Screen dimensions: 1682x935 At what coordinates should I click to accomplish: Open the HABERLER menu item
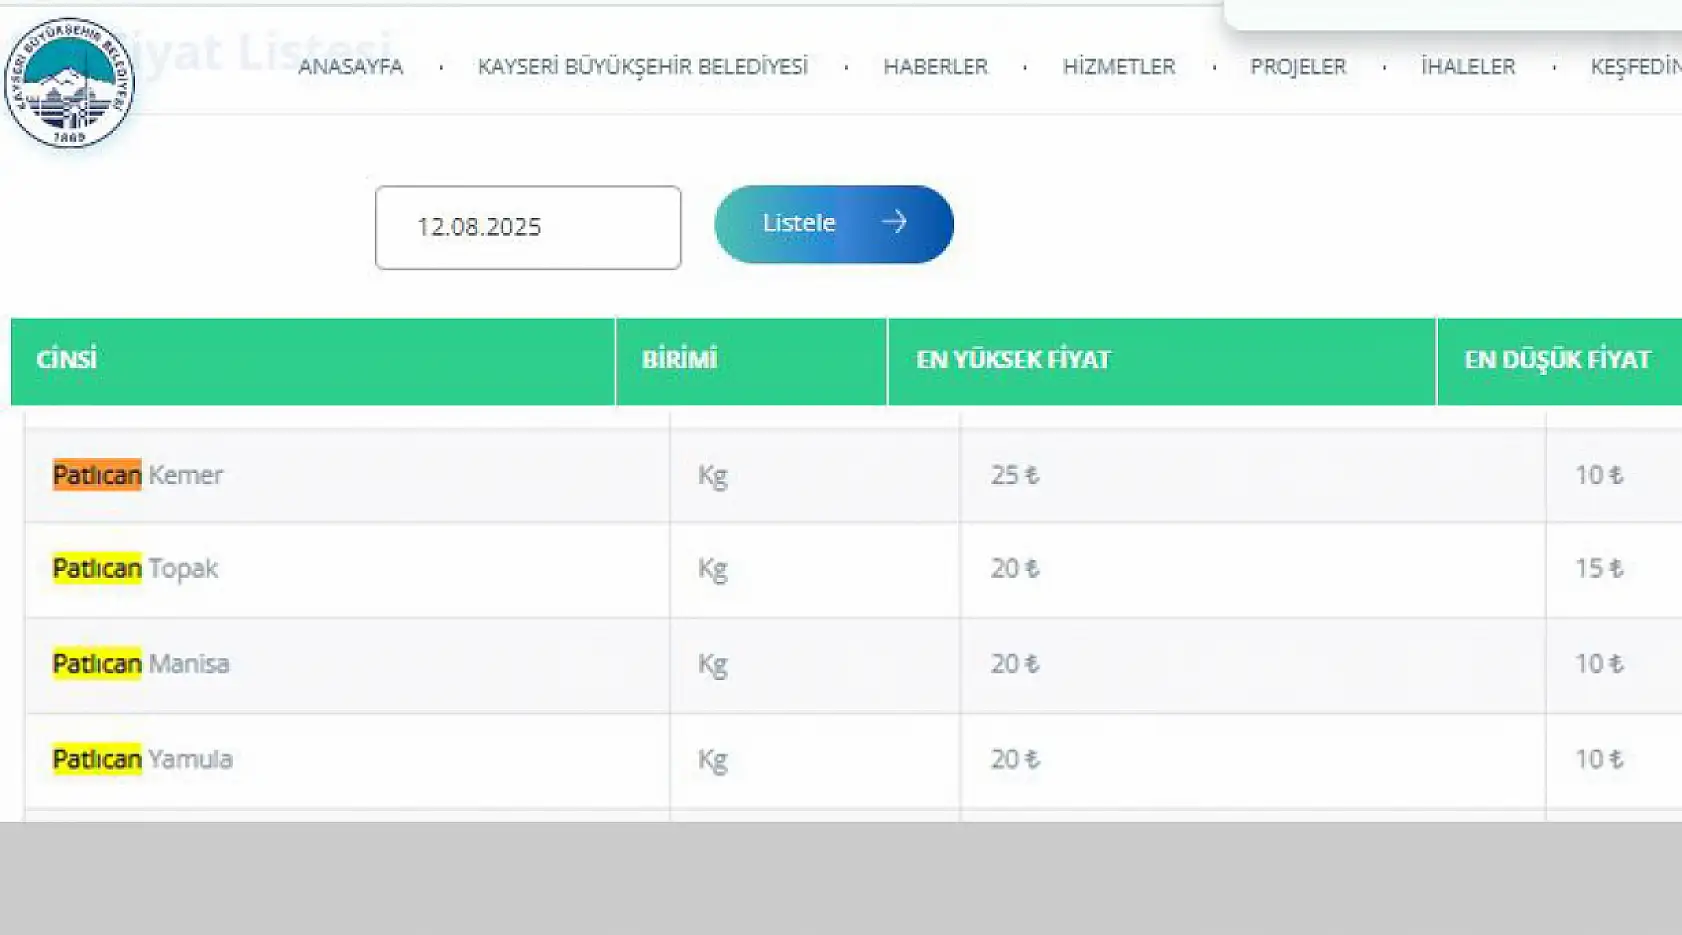point(934,66)
